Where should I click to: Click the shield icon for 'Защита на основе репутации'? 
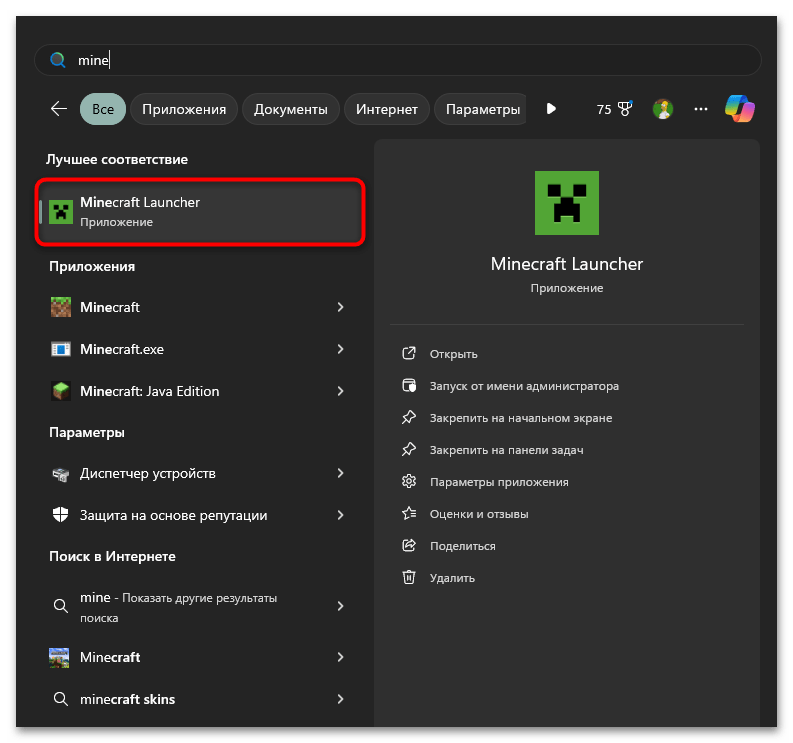(61, 515)
